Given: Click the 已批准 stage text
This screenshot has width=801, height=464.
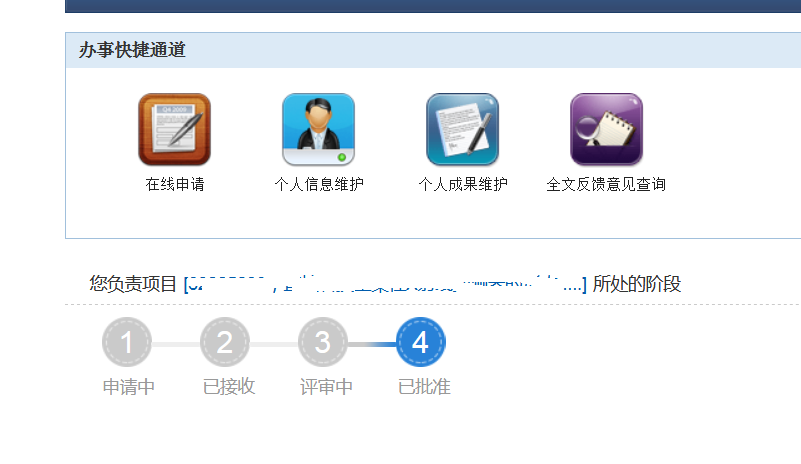Looking at the screenshot, I should point(424,387).
